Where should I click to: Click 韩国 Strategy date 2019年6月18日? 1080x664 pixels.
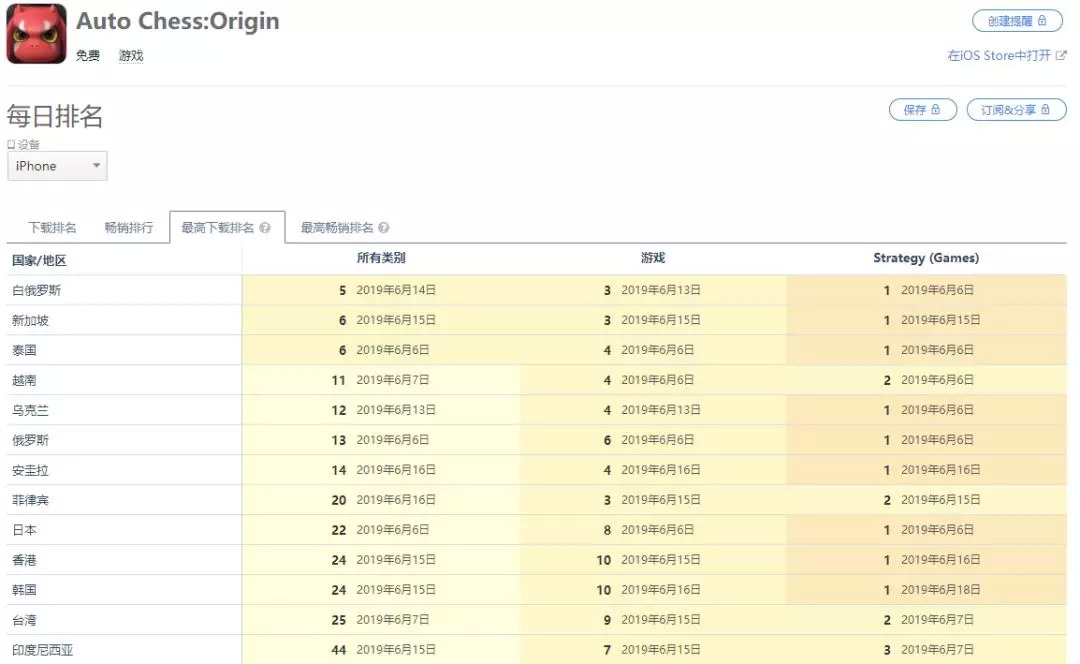[x=941, y=590]
